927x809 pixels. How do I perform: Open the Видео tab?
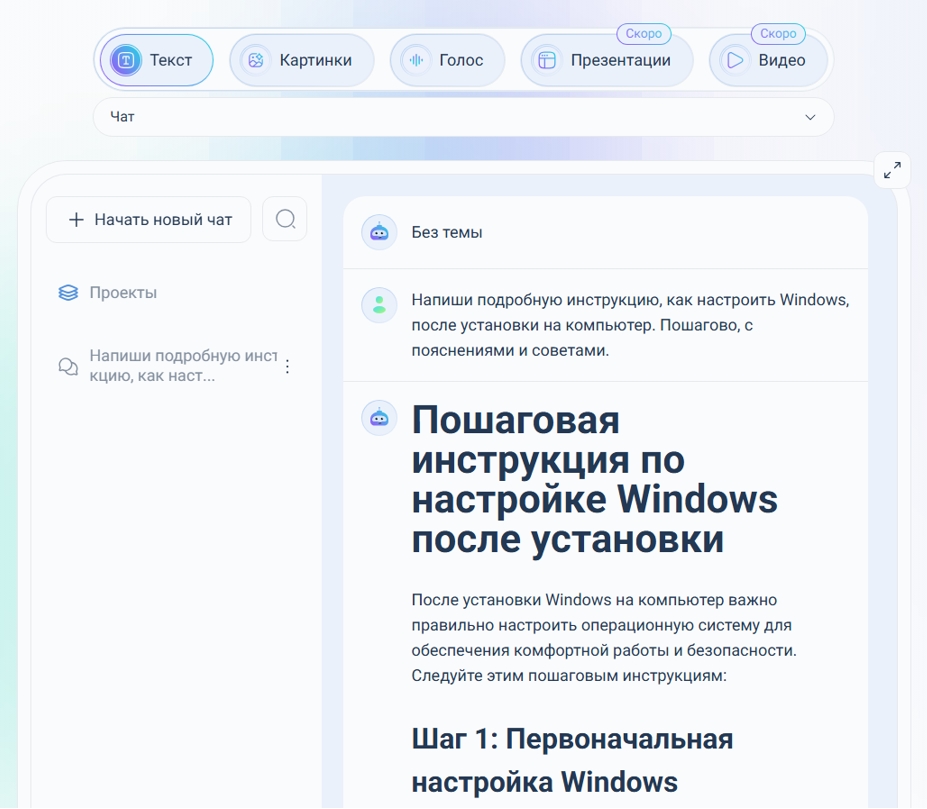pyautogui.click(x=768, y=60)
